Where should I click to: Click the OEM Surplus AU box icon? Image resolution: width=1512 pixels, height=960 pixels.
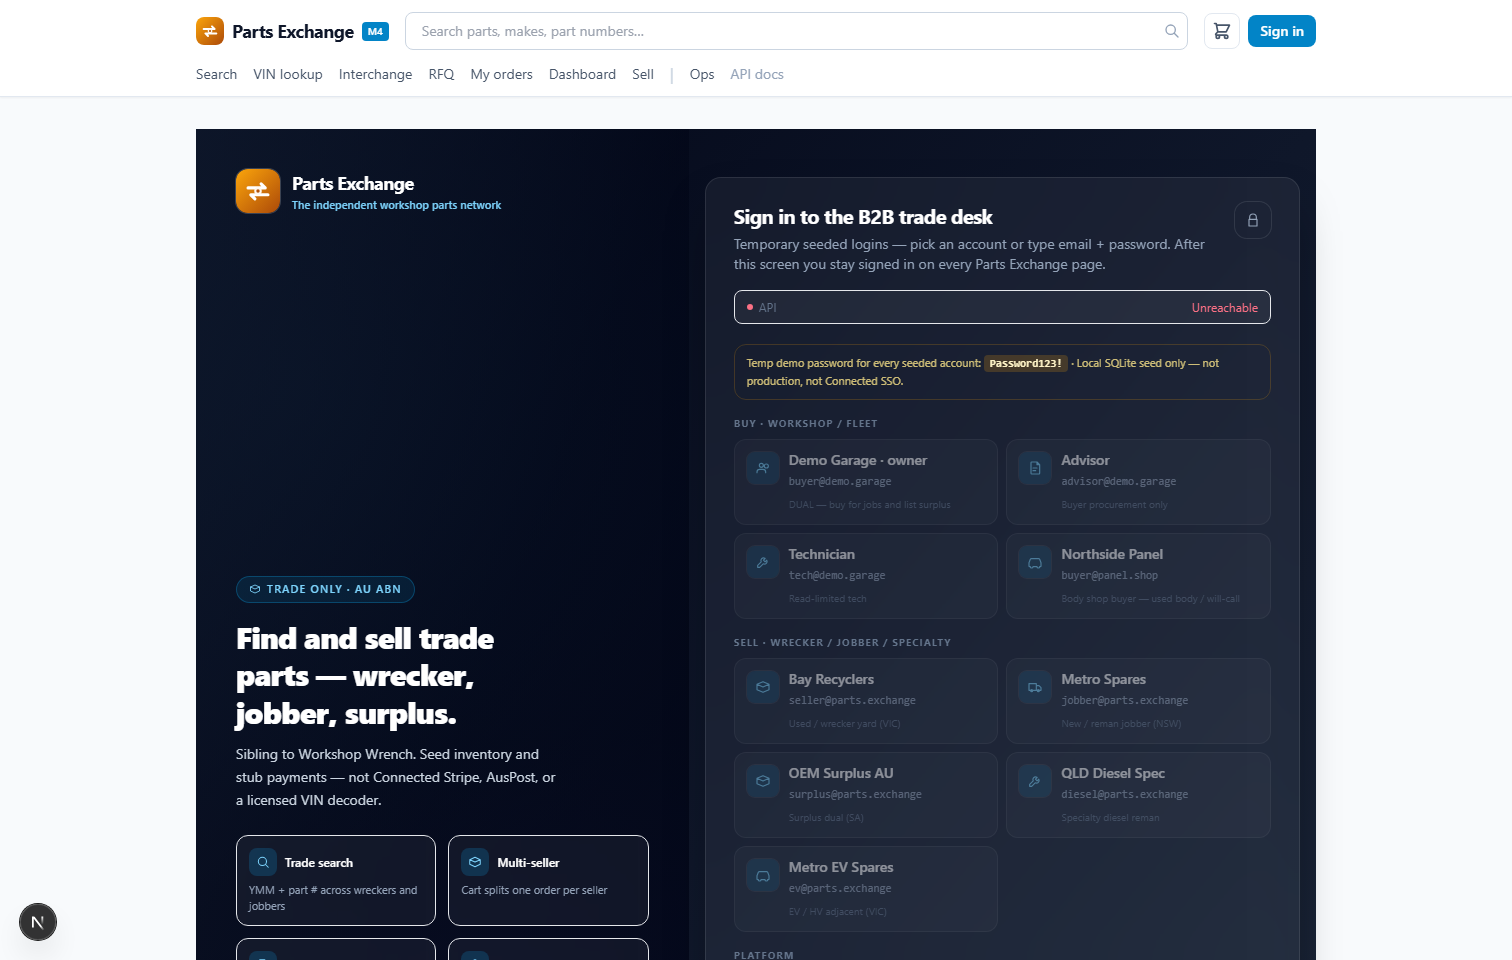(763, 781)
